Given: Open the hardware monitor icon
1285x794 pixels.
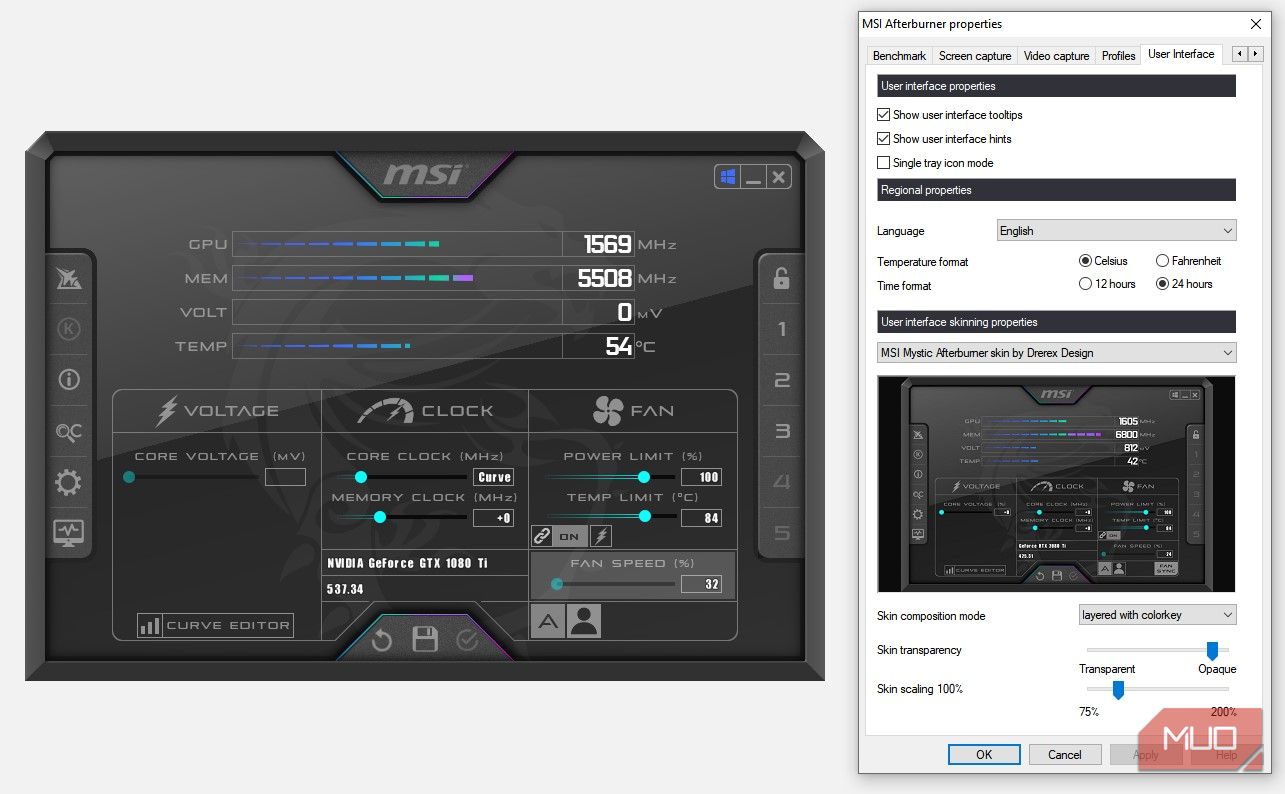Looking at the screenshot, I should pos(68,533).
